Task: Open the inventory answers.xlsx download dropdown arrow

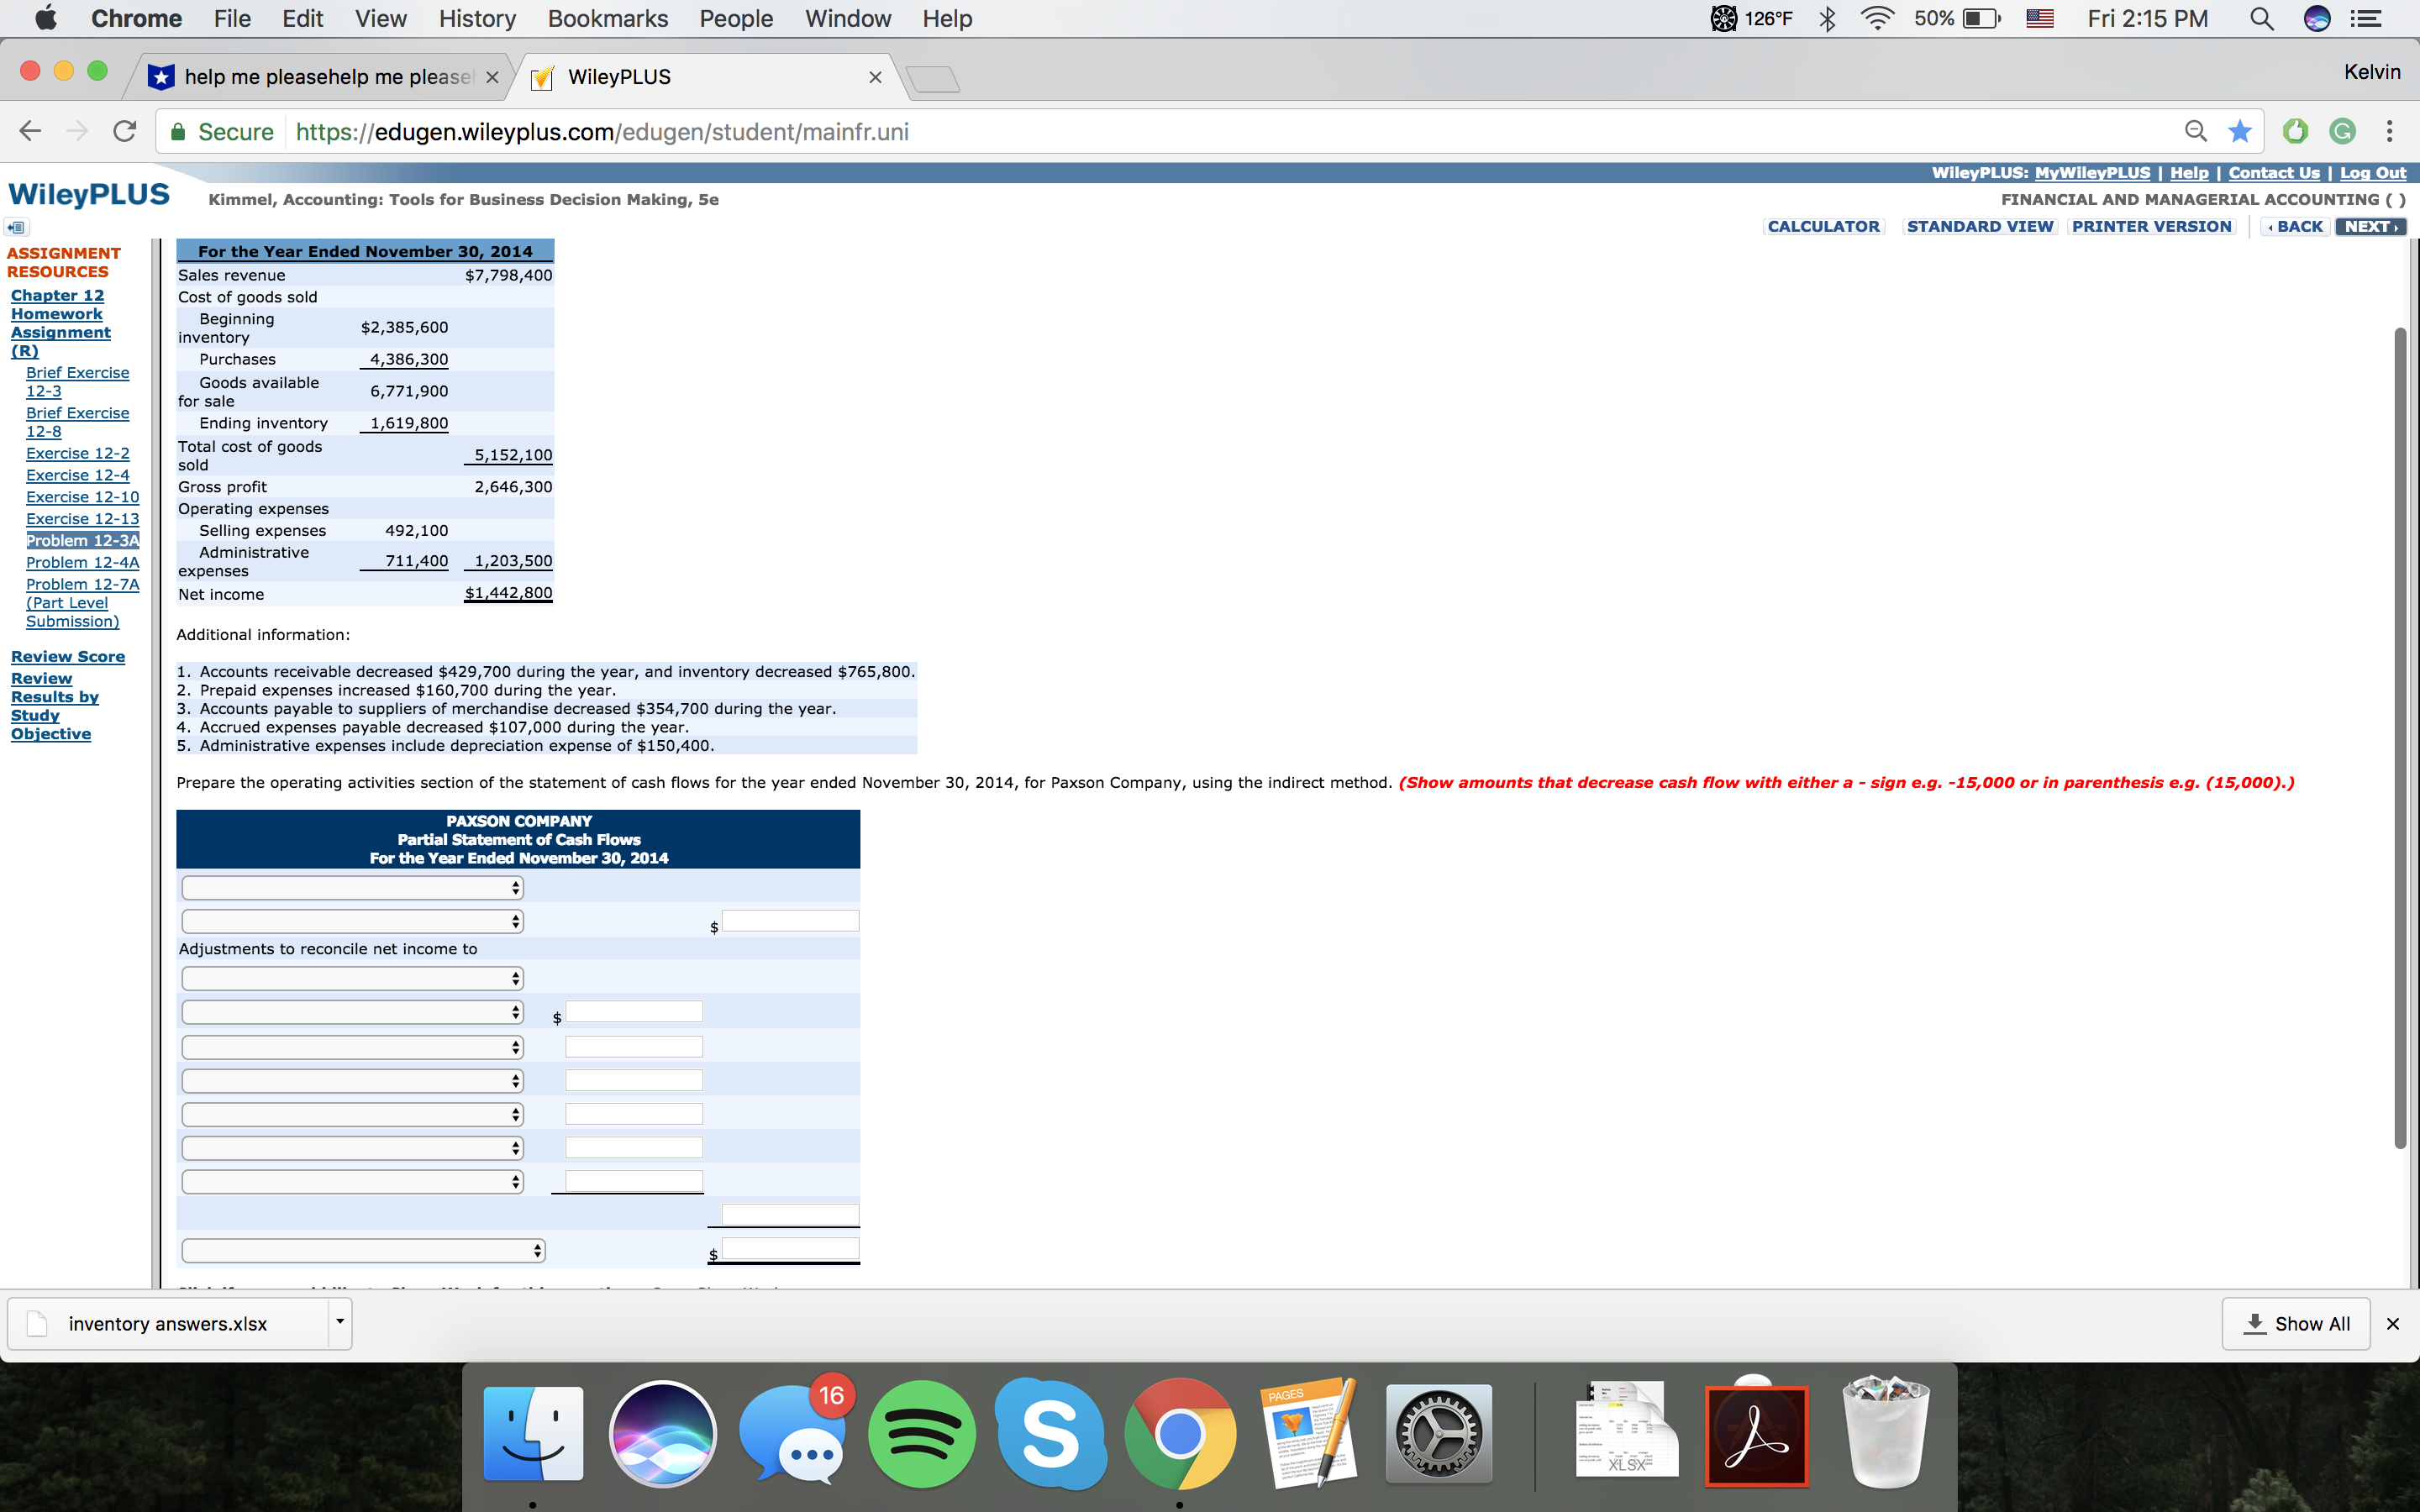Action: pos(340,1323)
